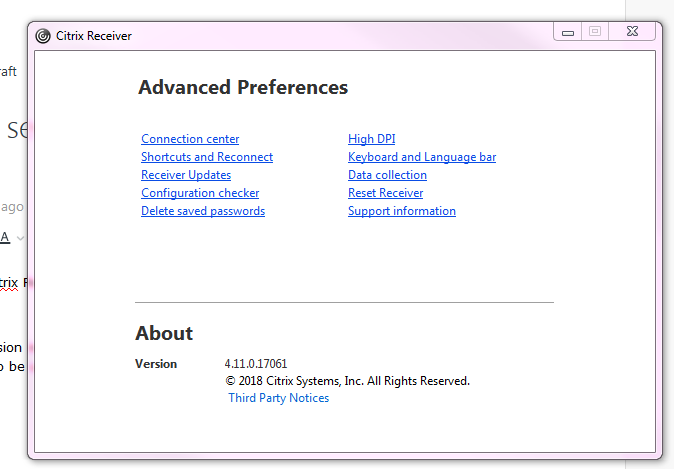Close the Citrix Receiver window

tap(634, 32)
